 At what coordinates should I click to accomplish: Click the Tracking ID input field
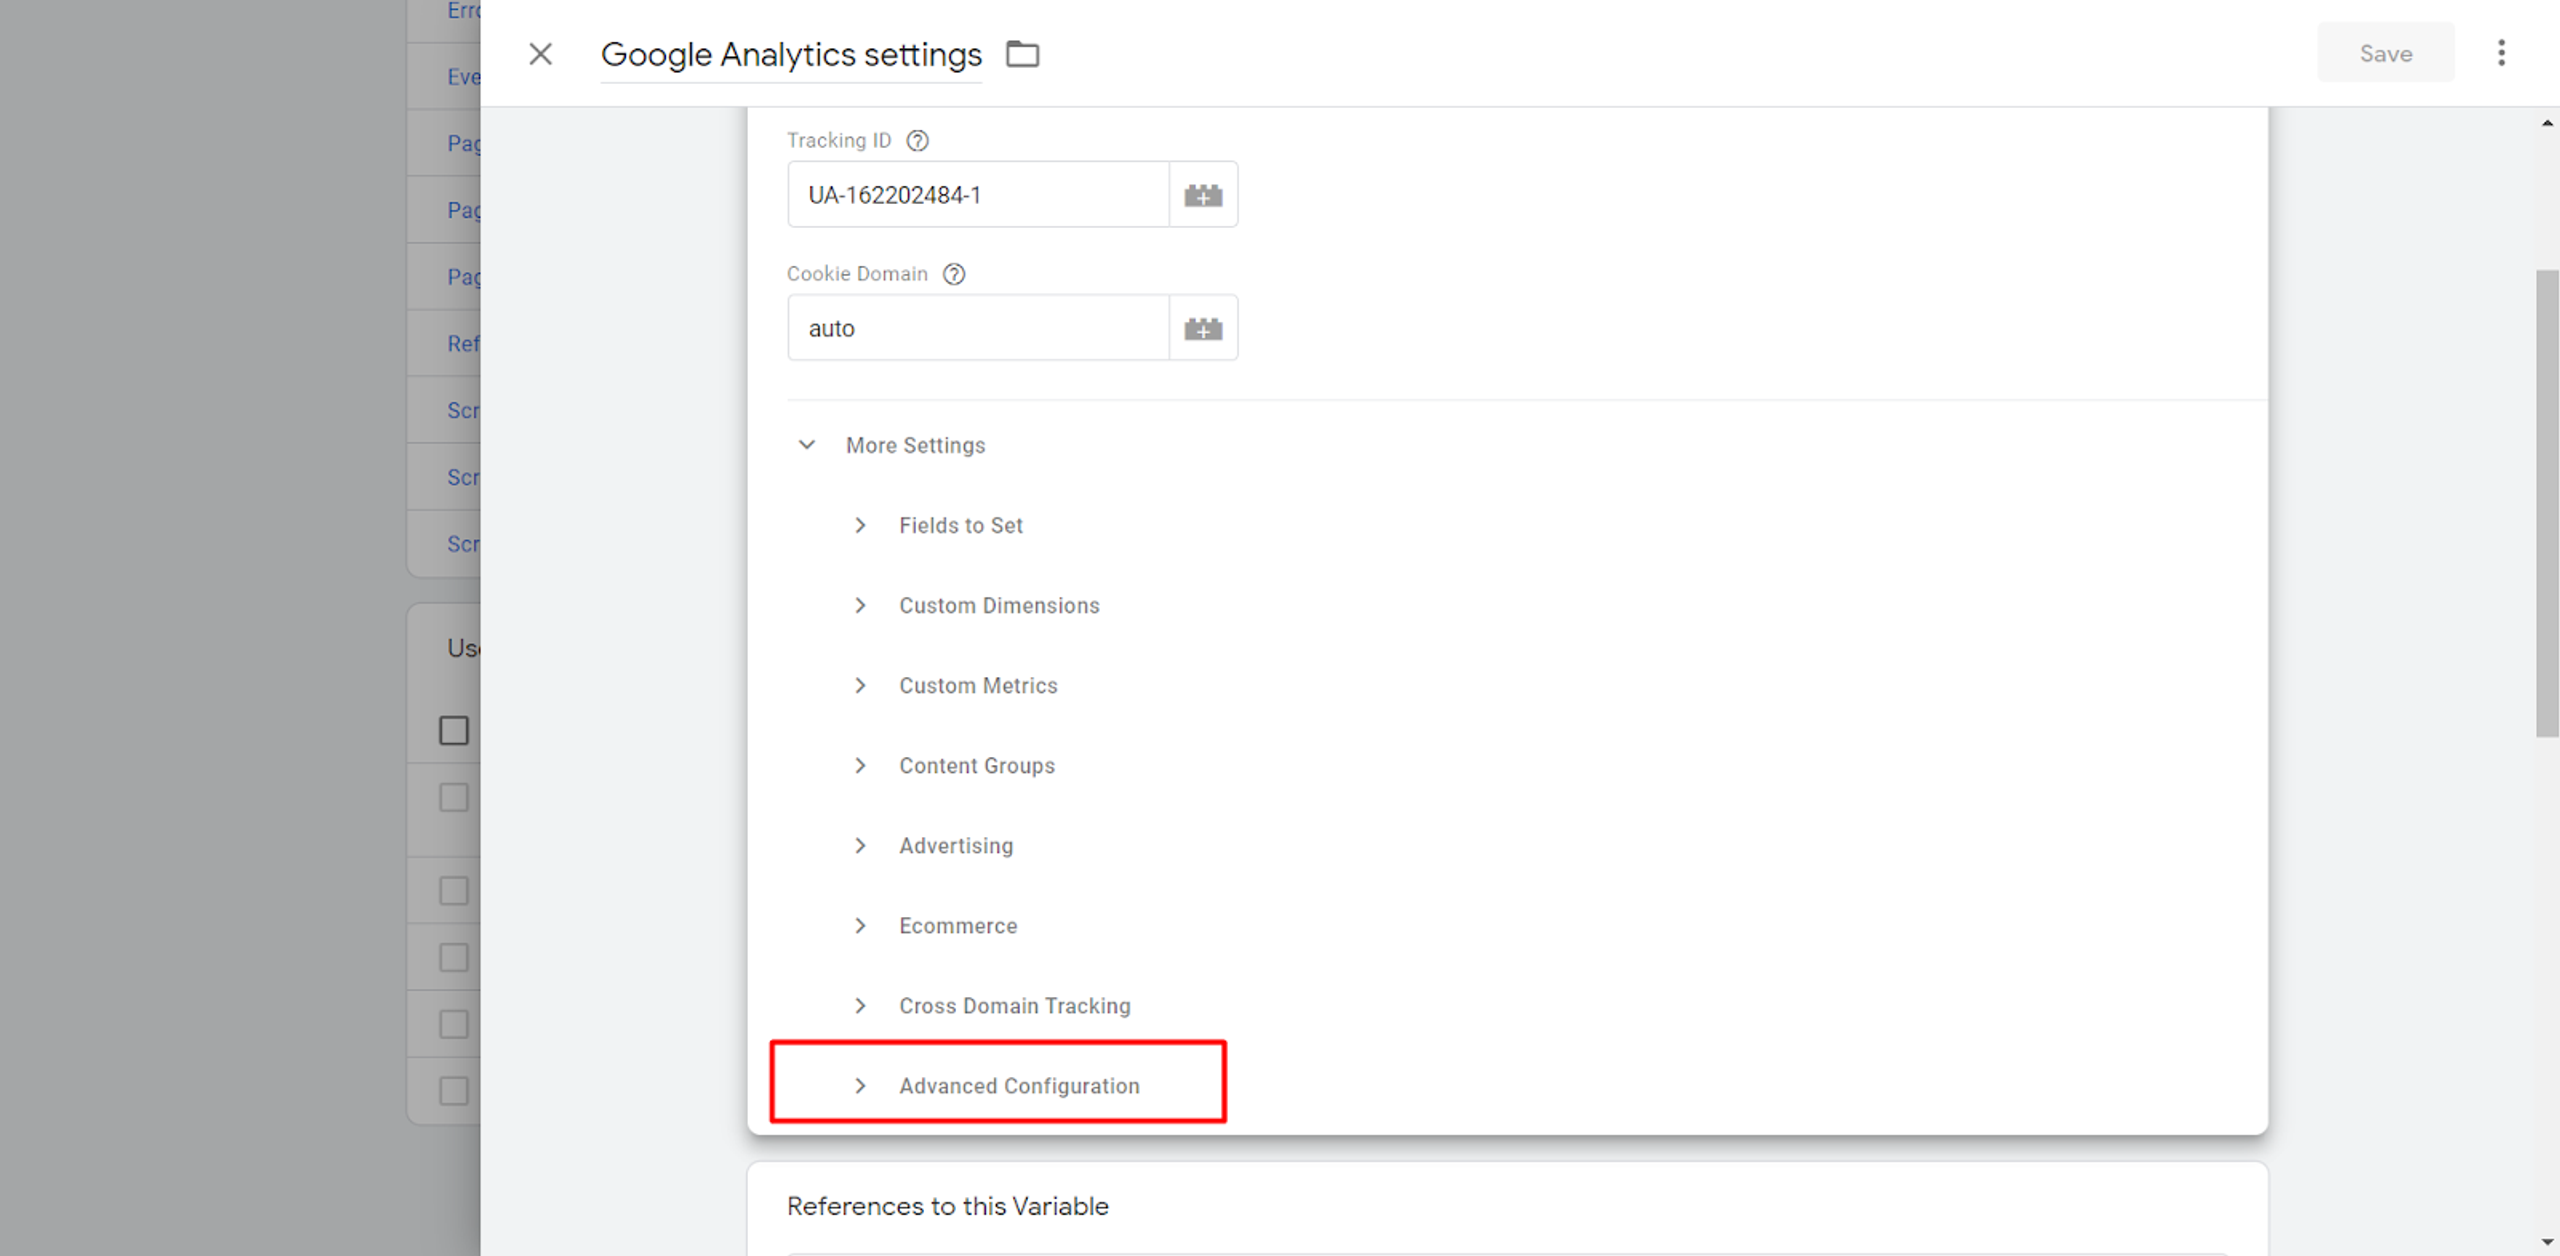[978, 195]
